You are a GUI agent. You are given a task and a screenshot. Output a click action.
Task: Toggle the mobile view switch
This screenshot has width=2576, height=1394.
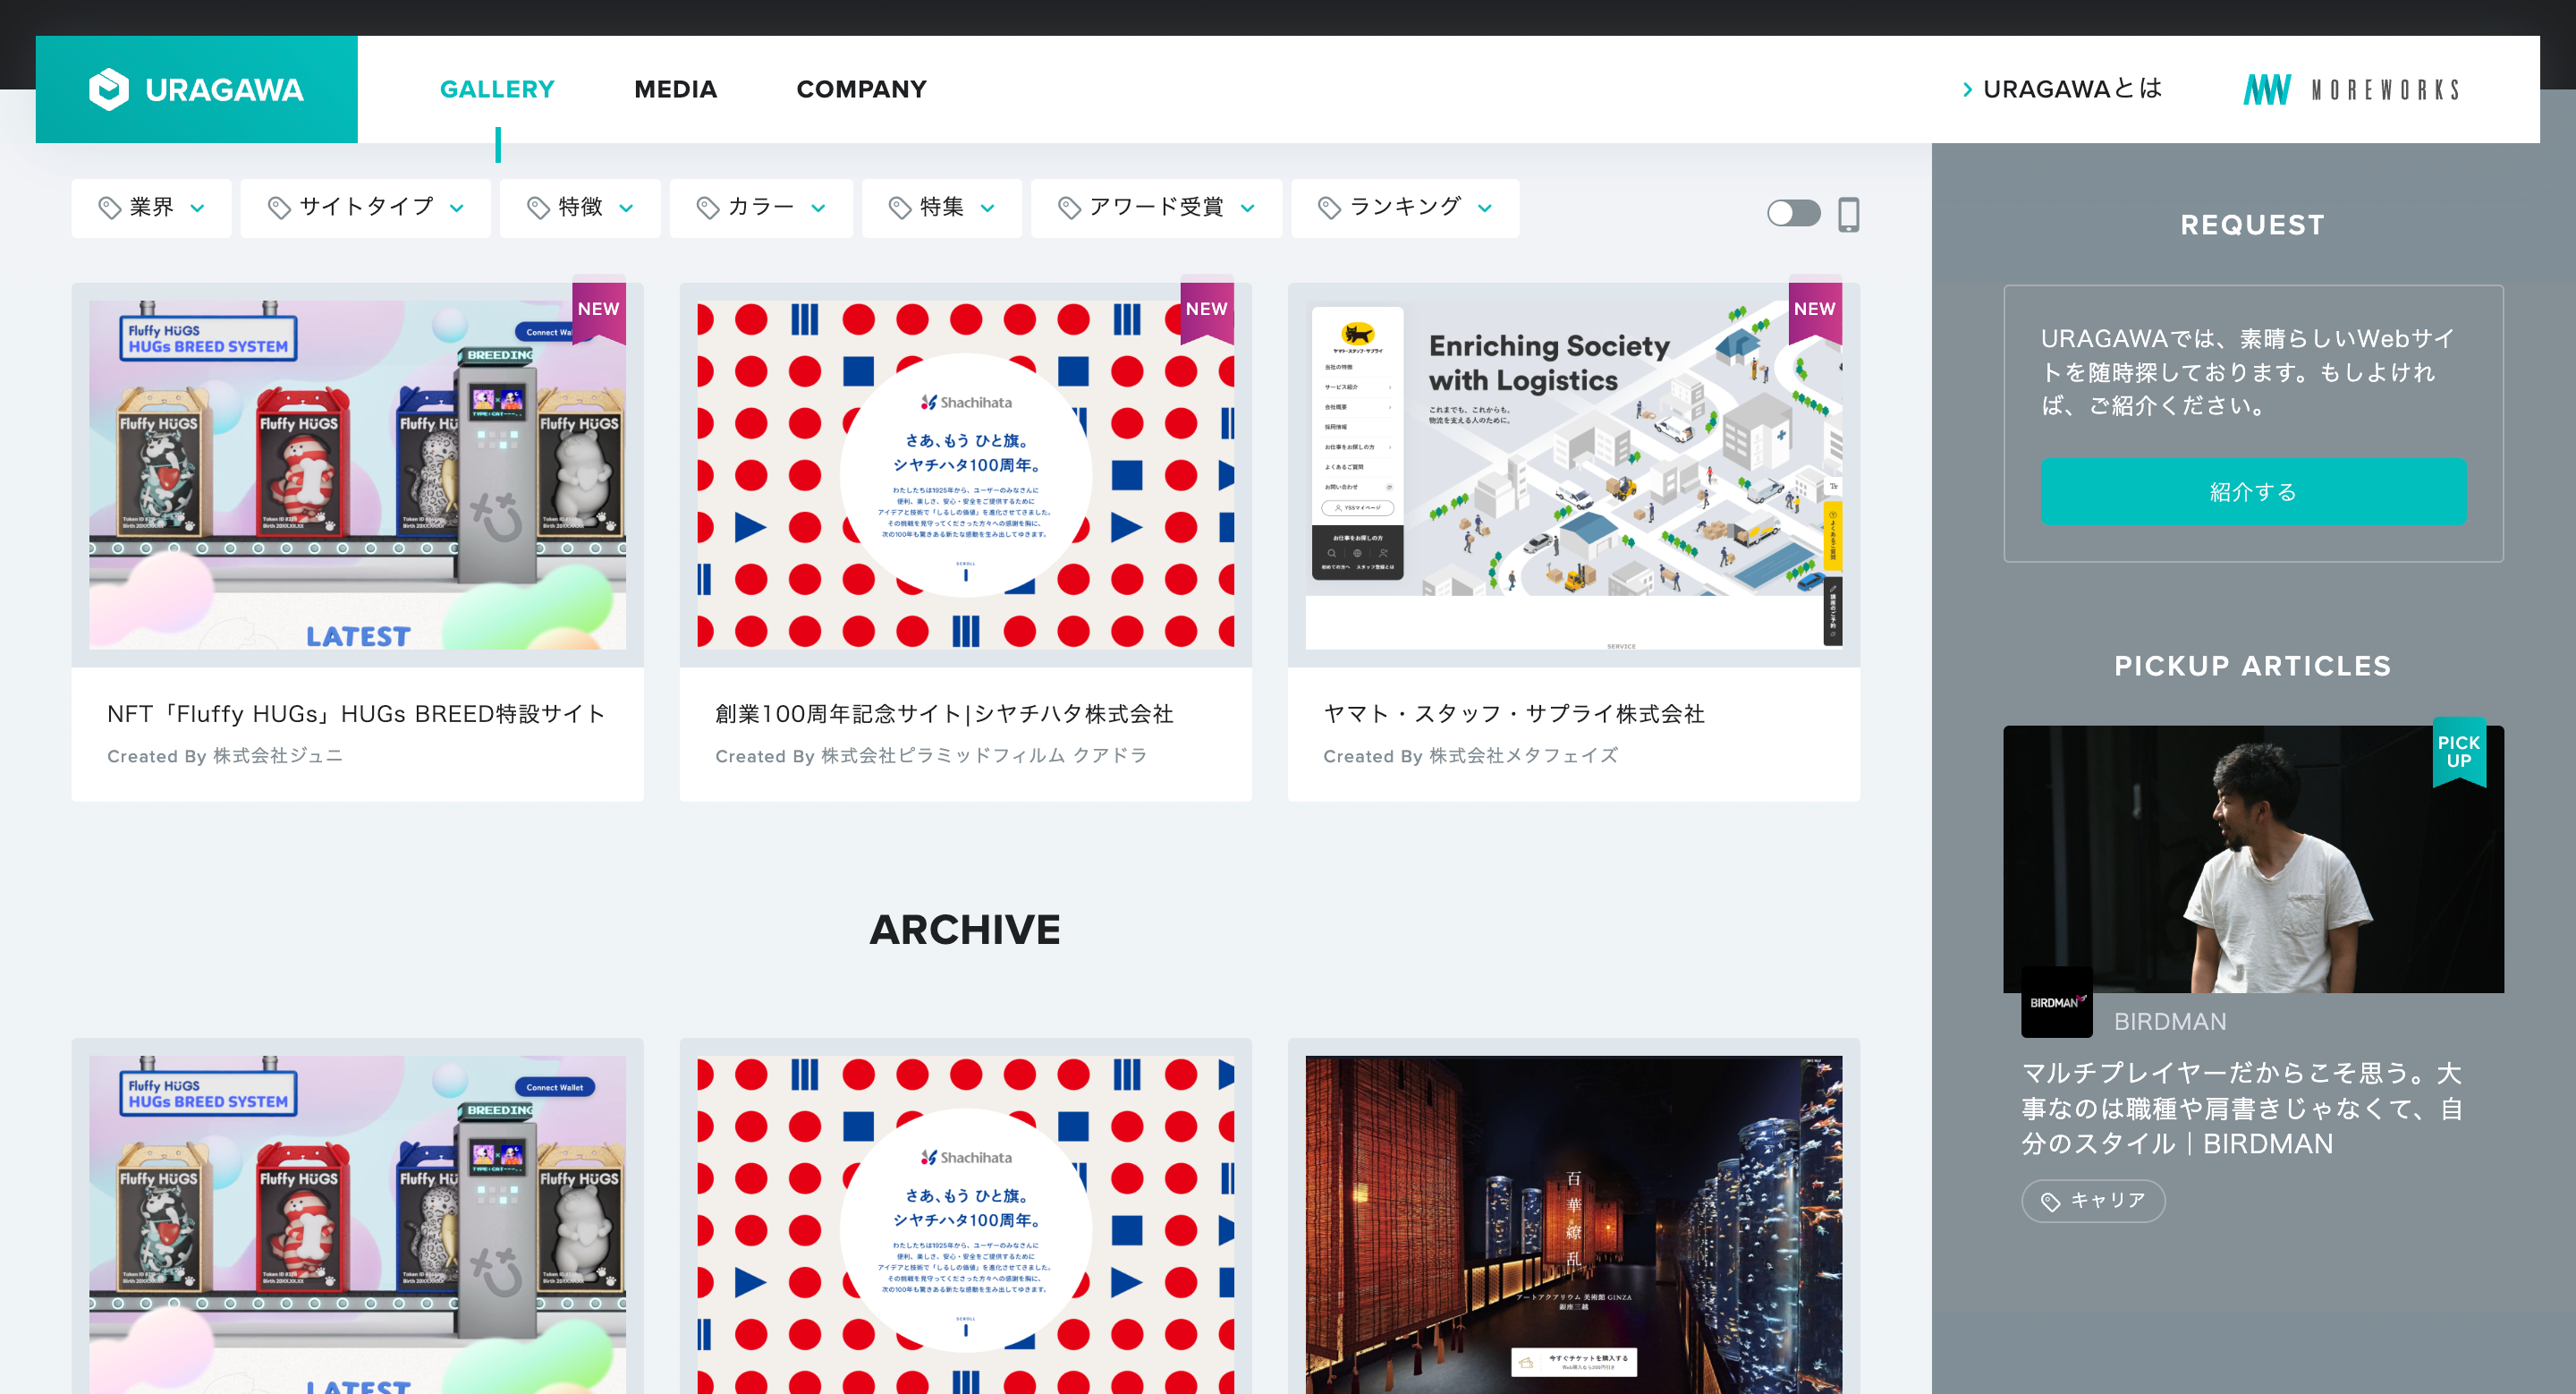click(x=1793, y=213)
